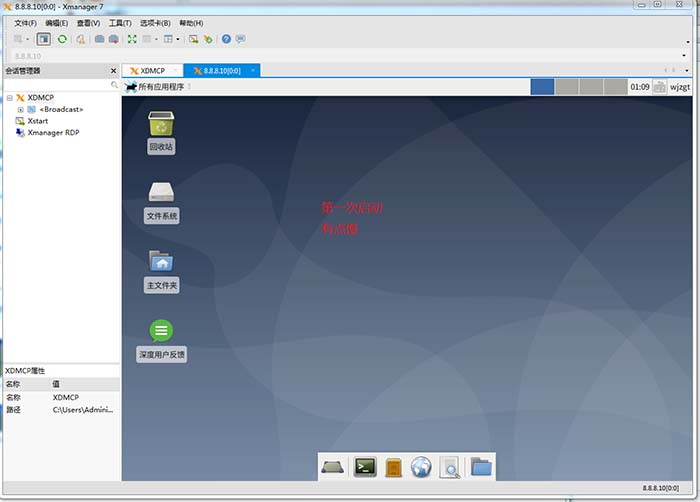Close the XDMCP tab
This screenshot has height=502, width=700.
click(x=175, y=70)
